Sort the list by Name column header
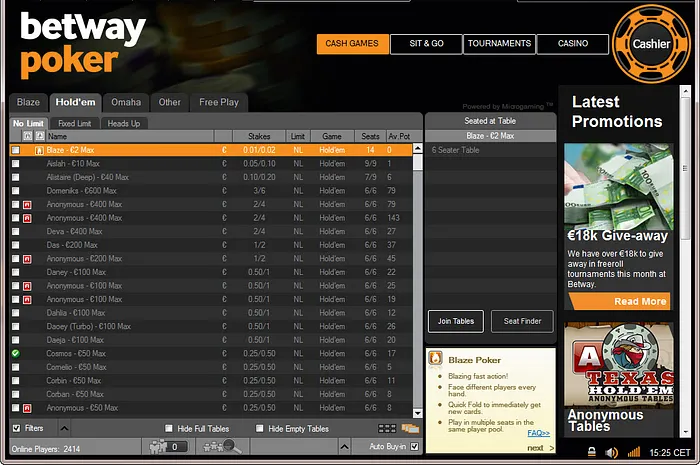Image resolution: width=700 pixels, height=465 pixels. (x=129, y=136)
